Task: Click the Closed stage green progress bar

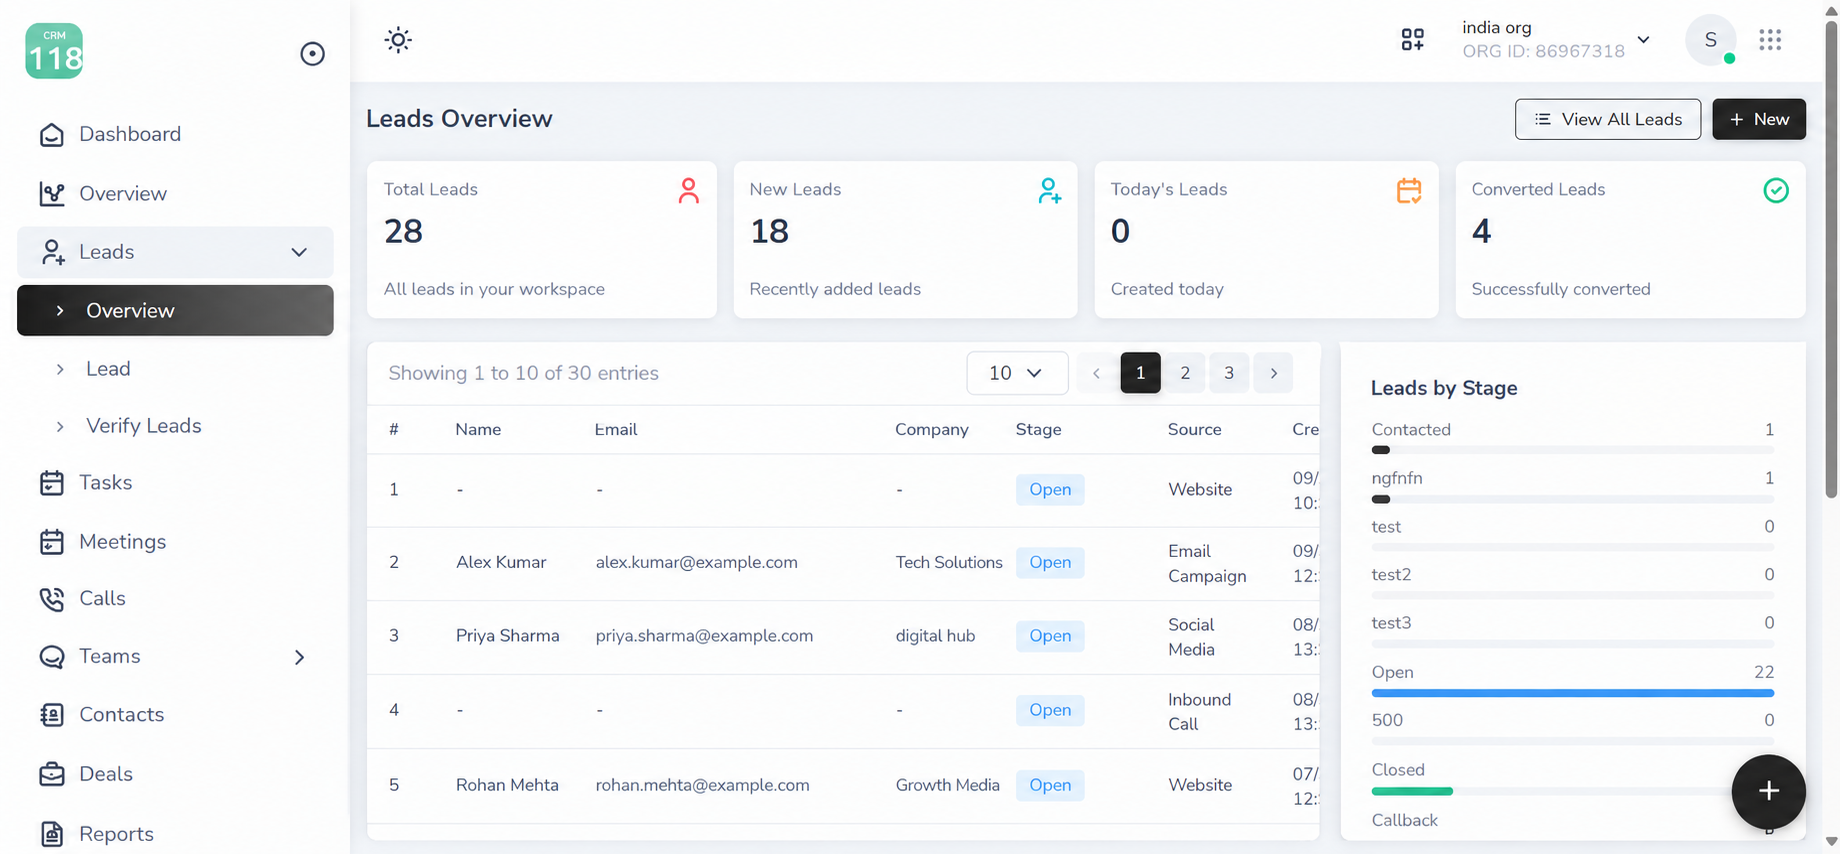Action: (x=1412, y=791)
